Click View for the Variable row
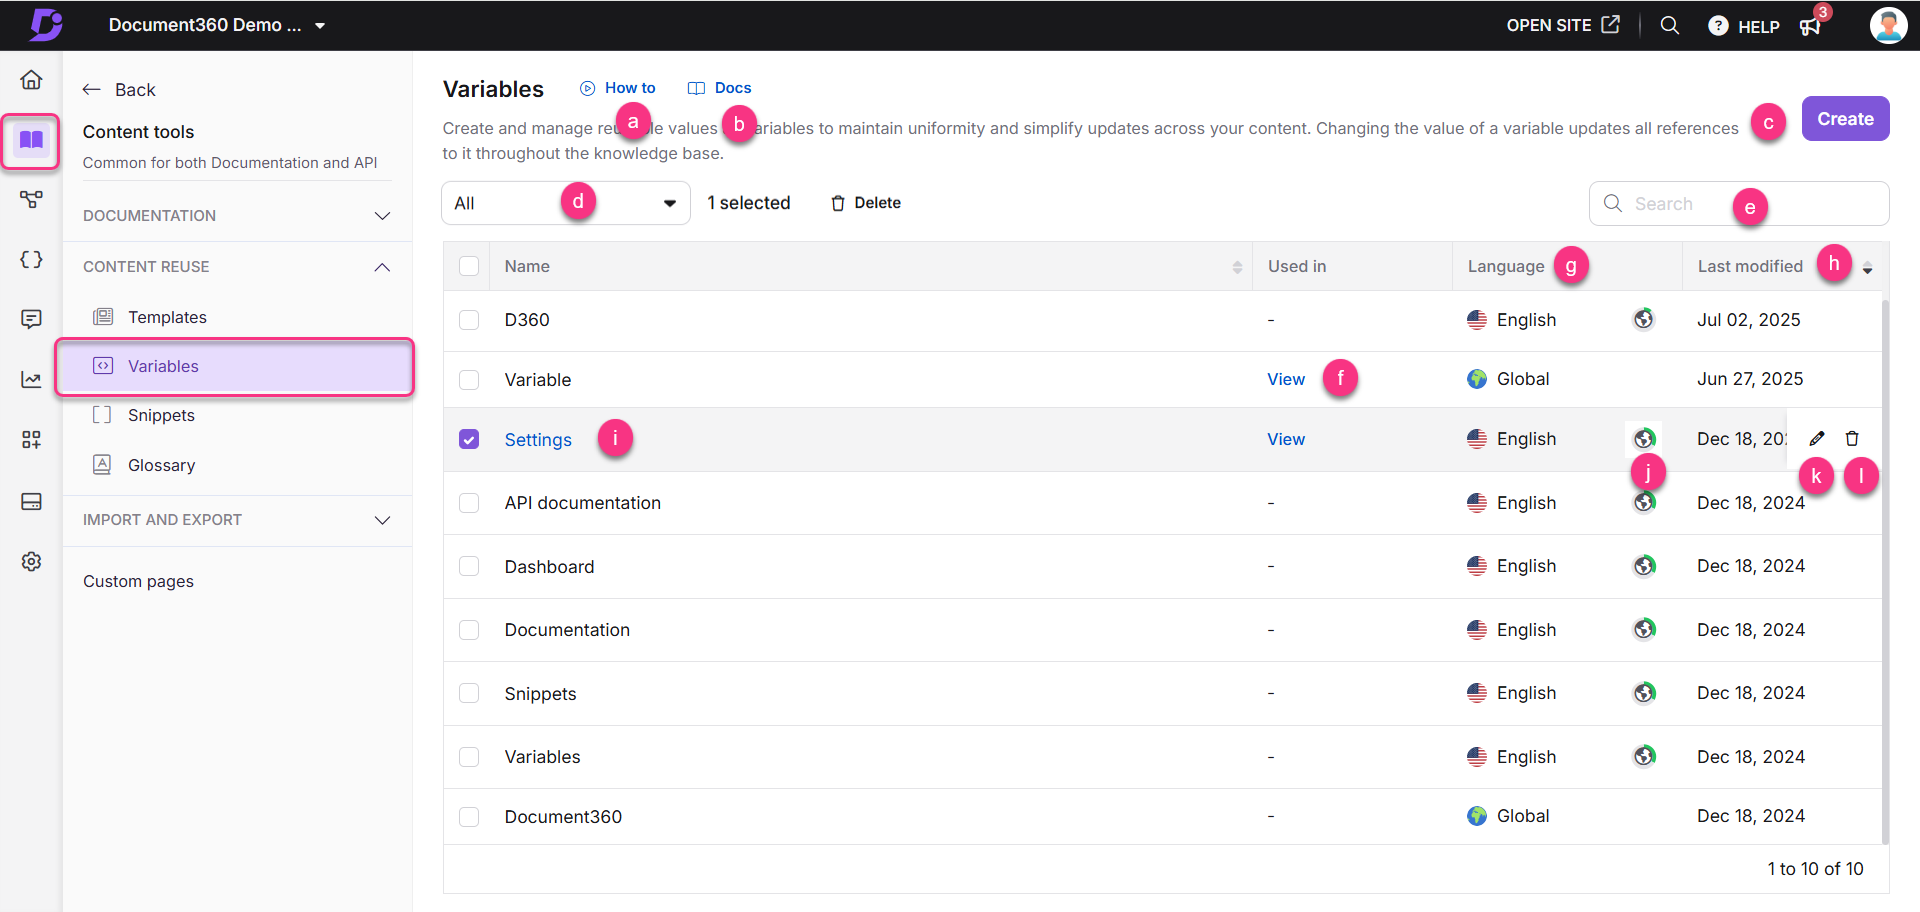The image size is (1920, 912). [1286, 379]
